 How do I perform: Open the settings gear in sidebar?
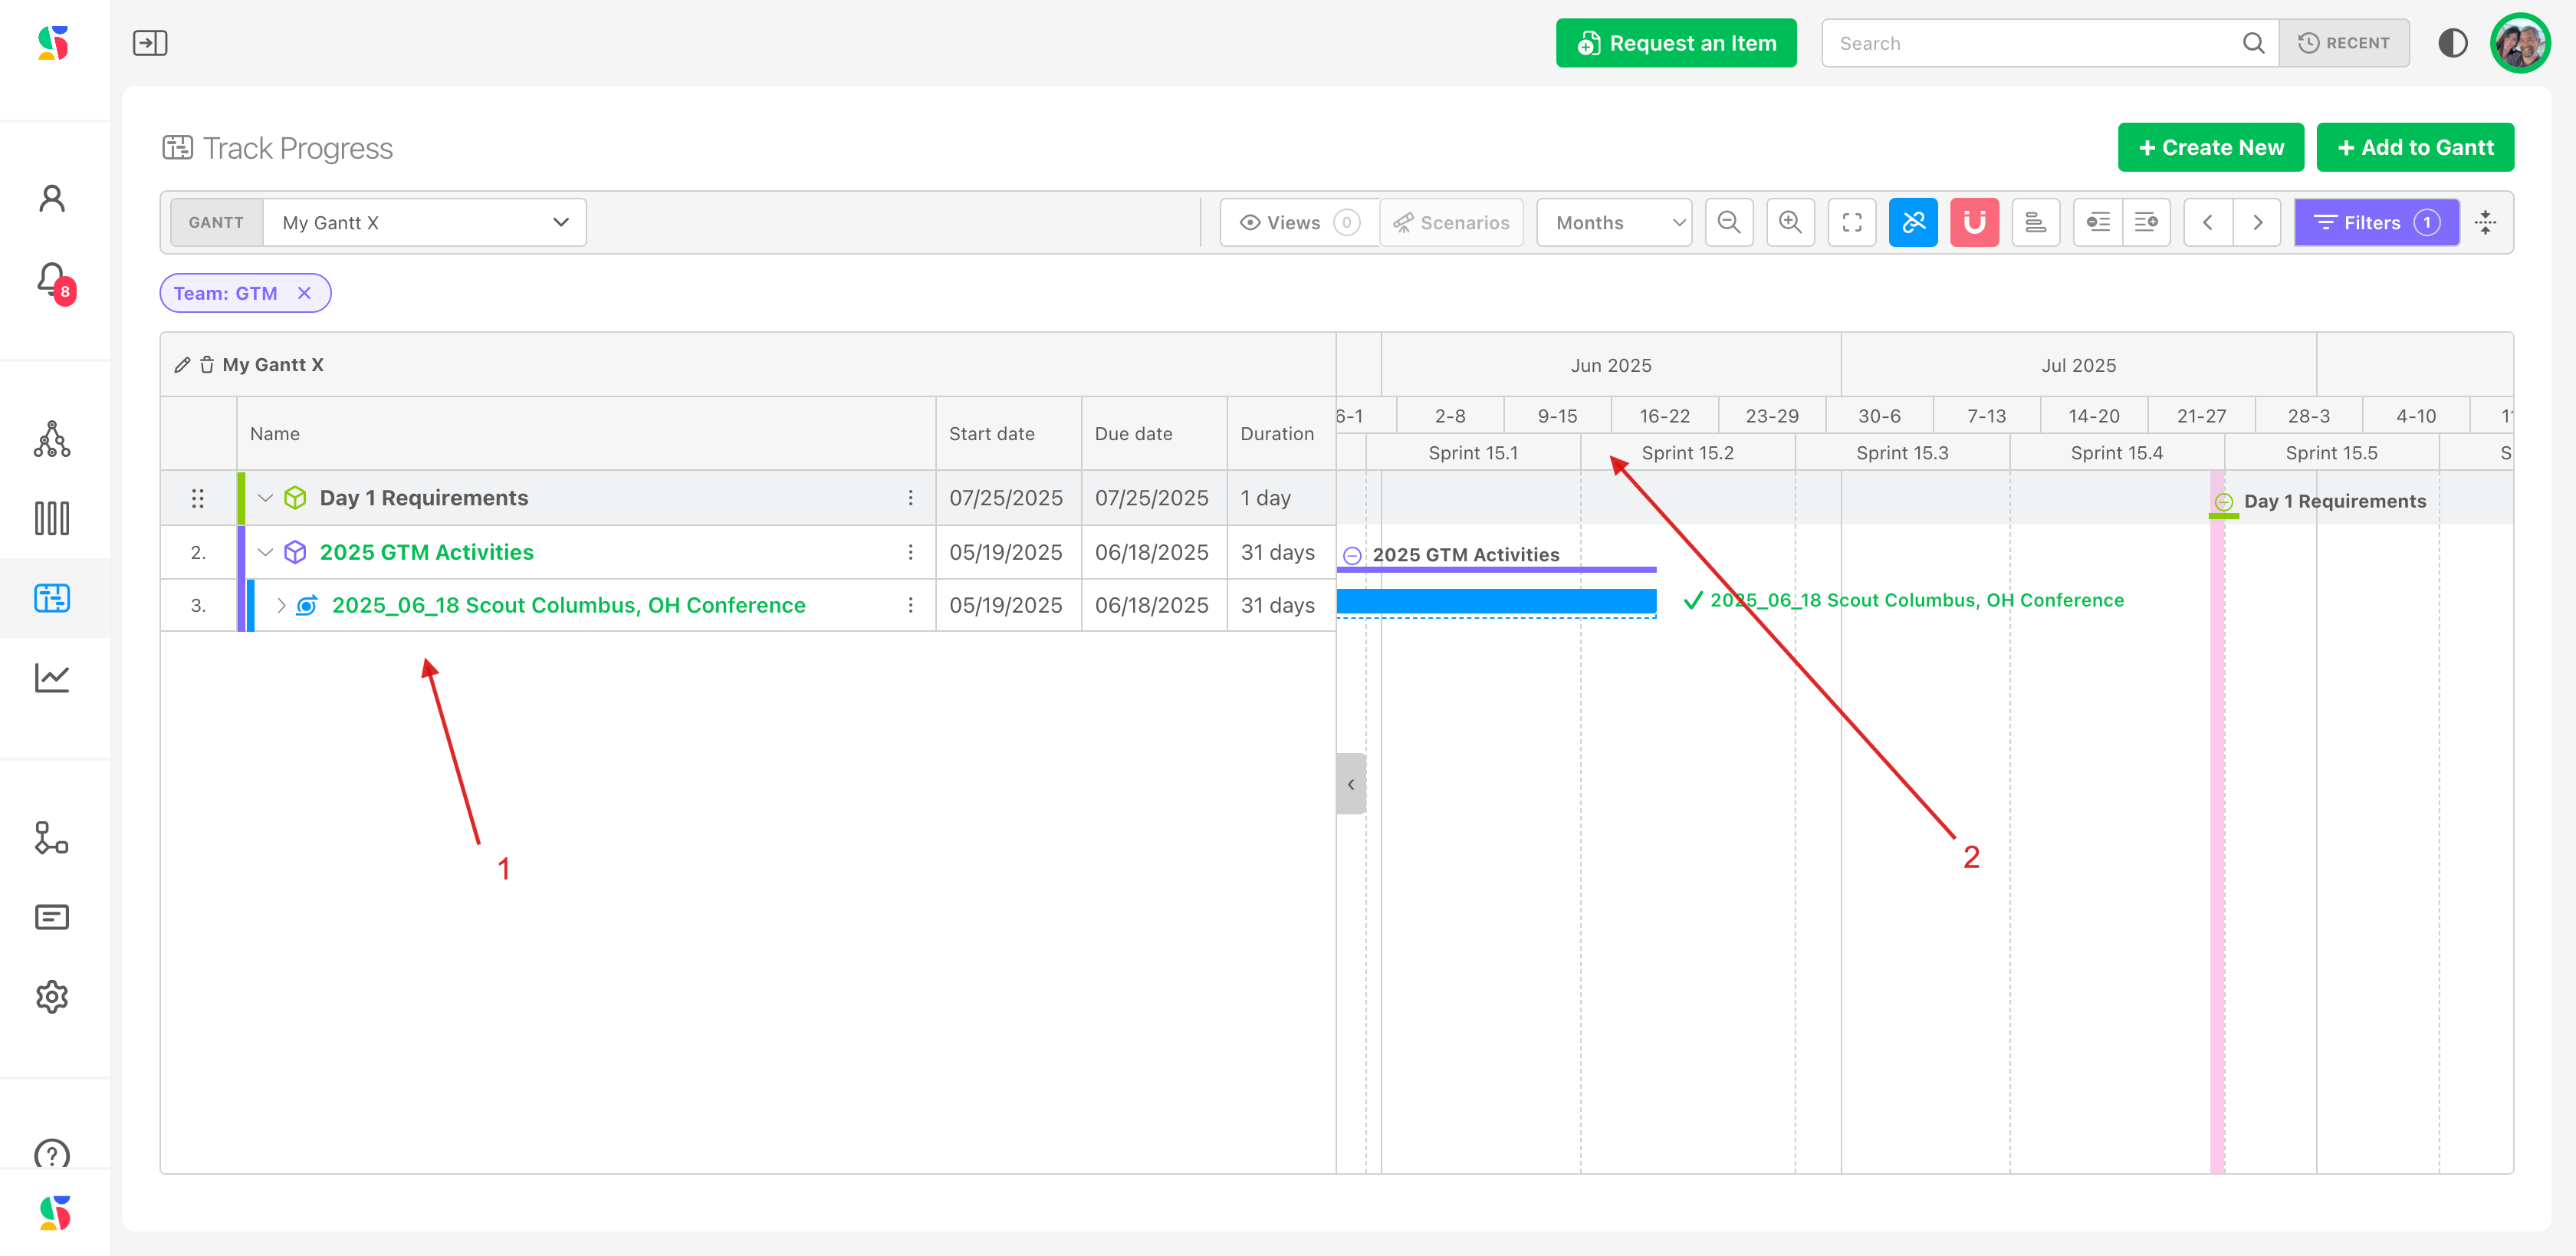[x=52, y=996]
